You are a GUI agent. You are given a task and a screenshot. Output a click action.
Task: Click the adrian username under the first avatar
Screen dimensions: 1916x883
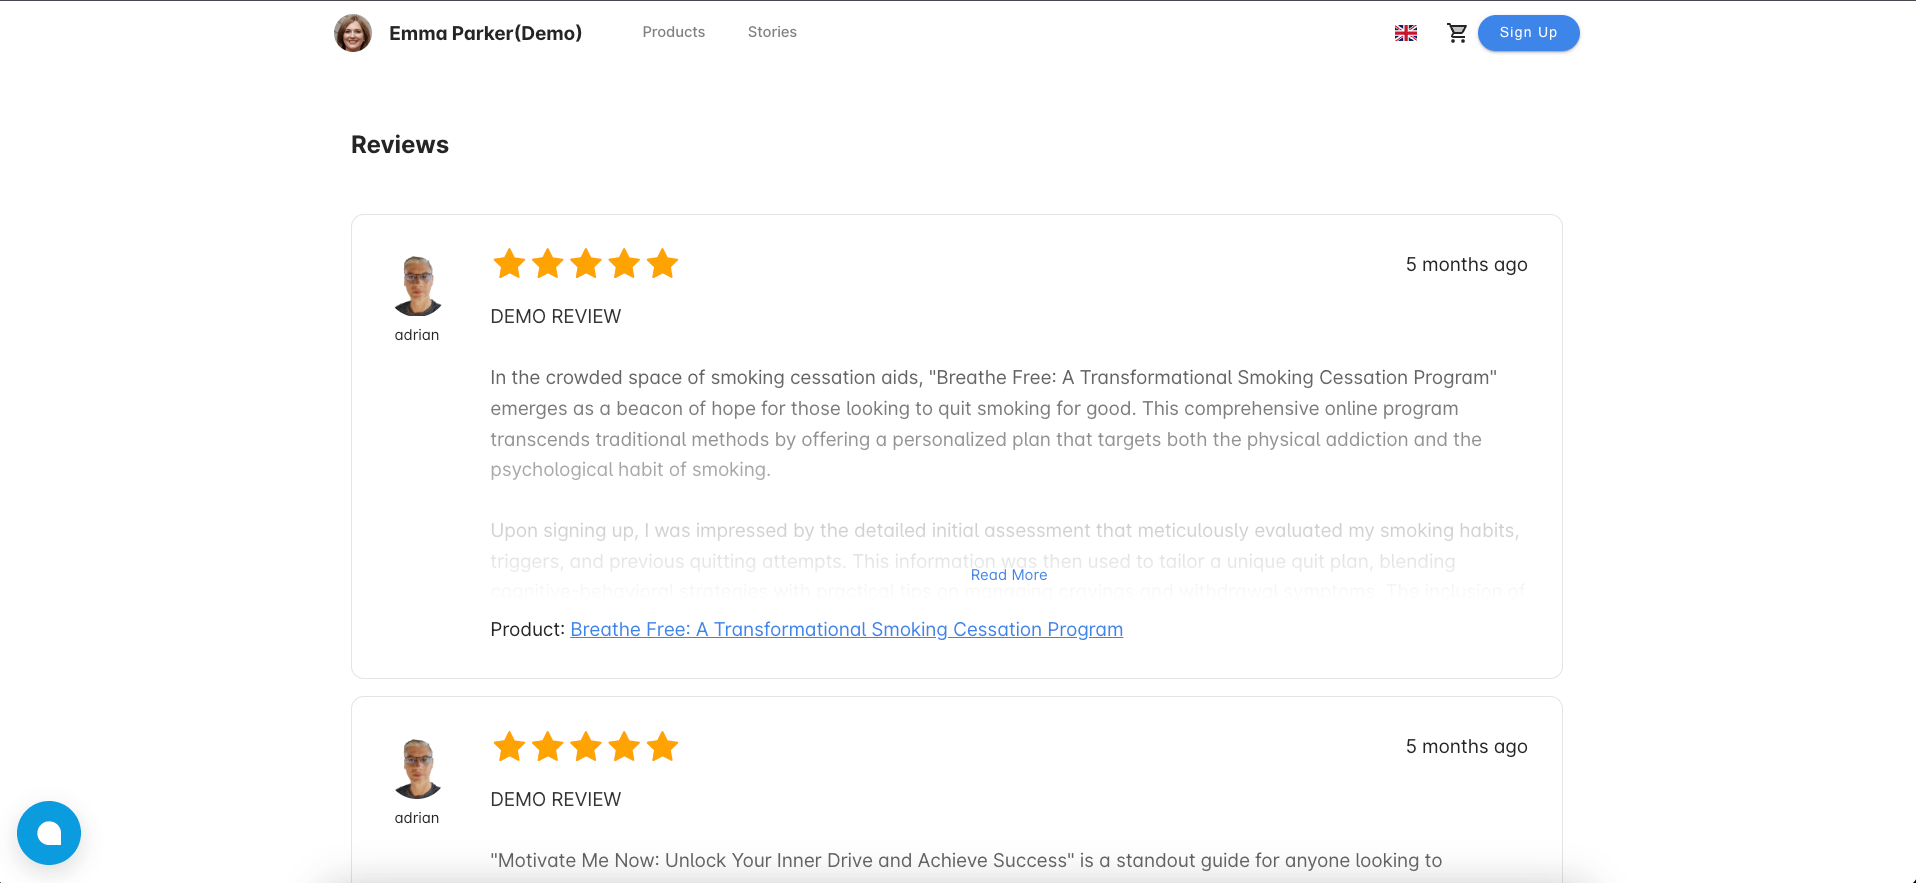point(417,335)
